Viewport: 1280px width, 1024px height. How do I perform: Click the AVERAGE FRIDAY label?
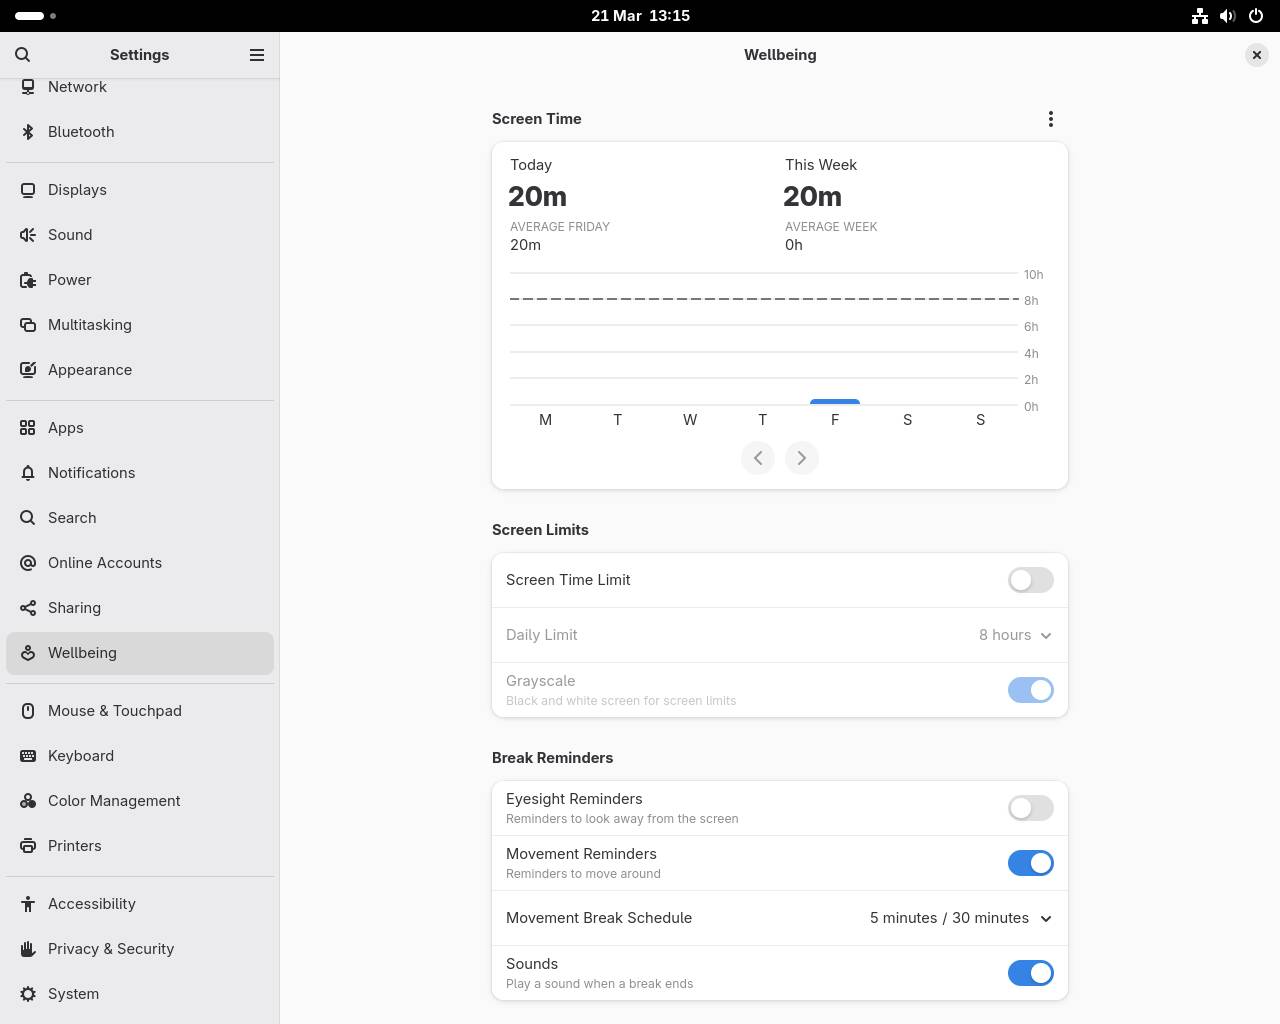point(560,227)
